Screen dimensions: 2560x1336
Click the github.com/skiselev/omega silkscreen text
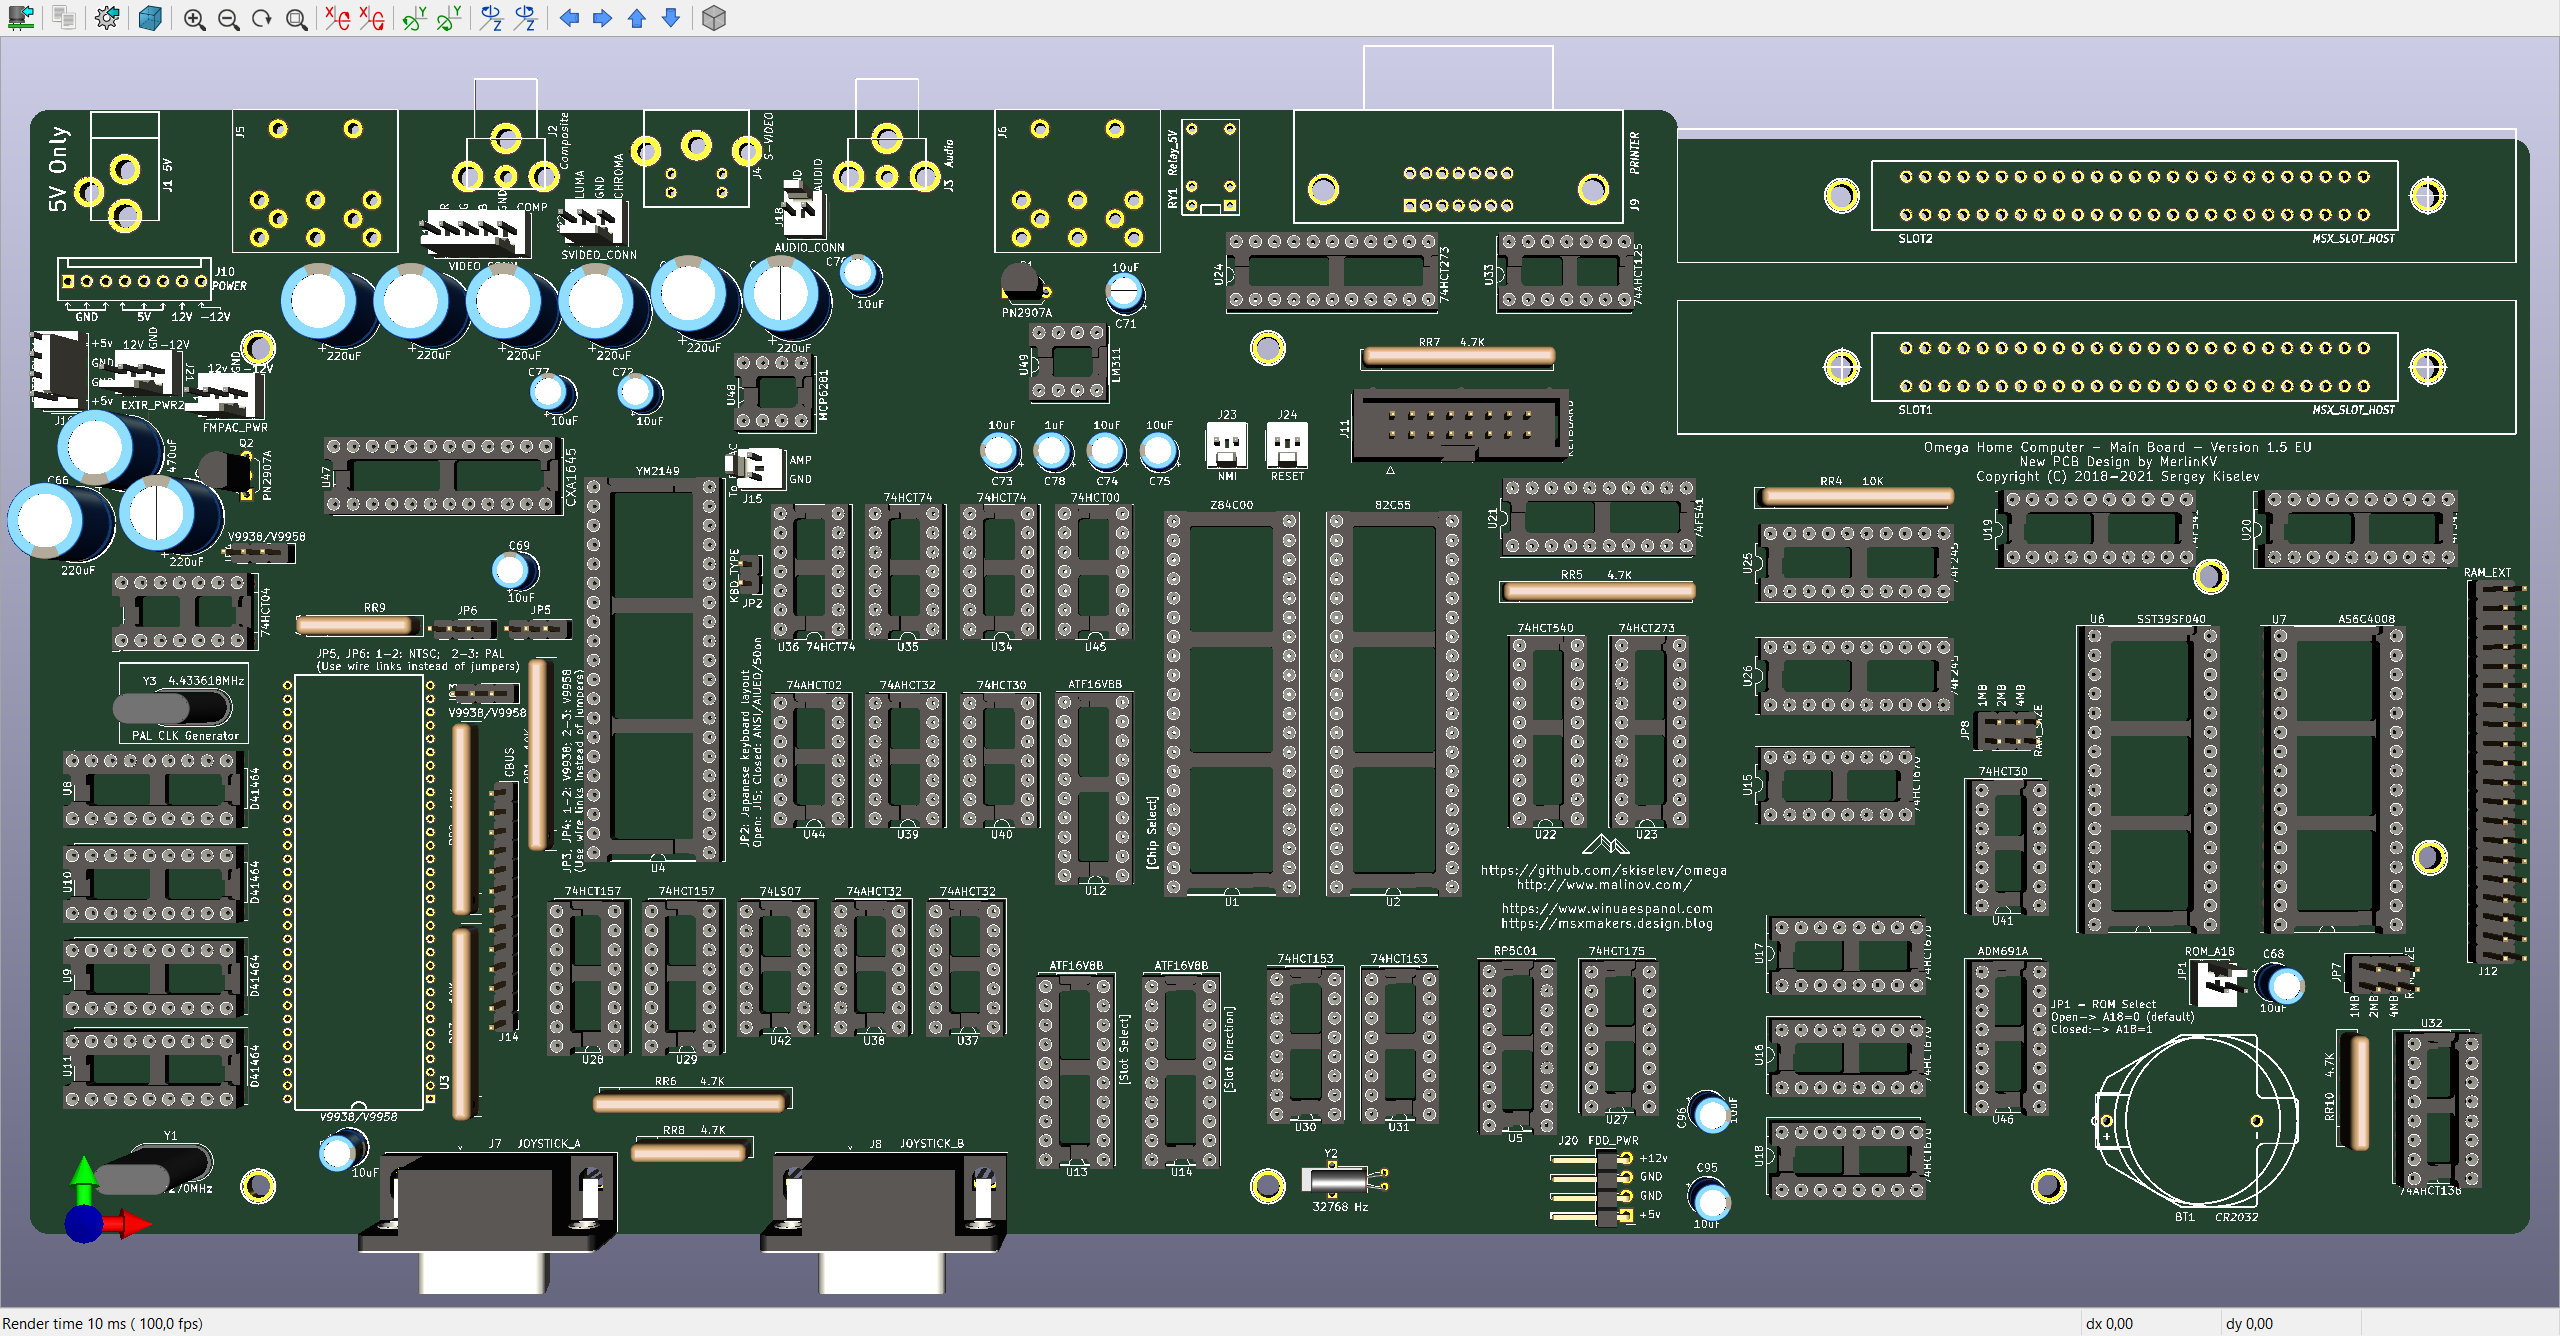point(1604,870)
